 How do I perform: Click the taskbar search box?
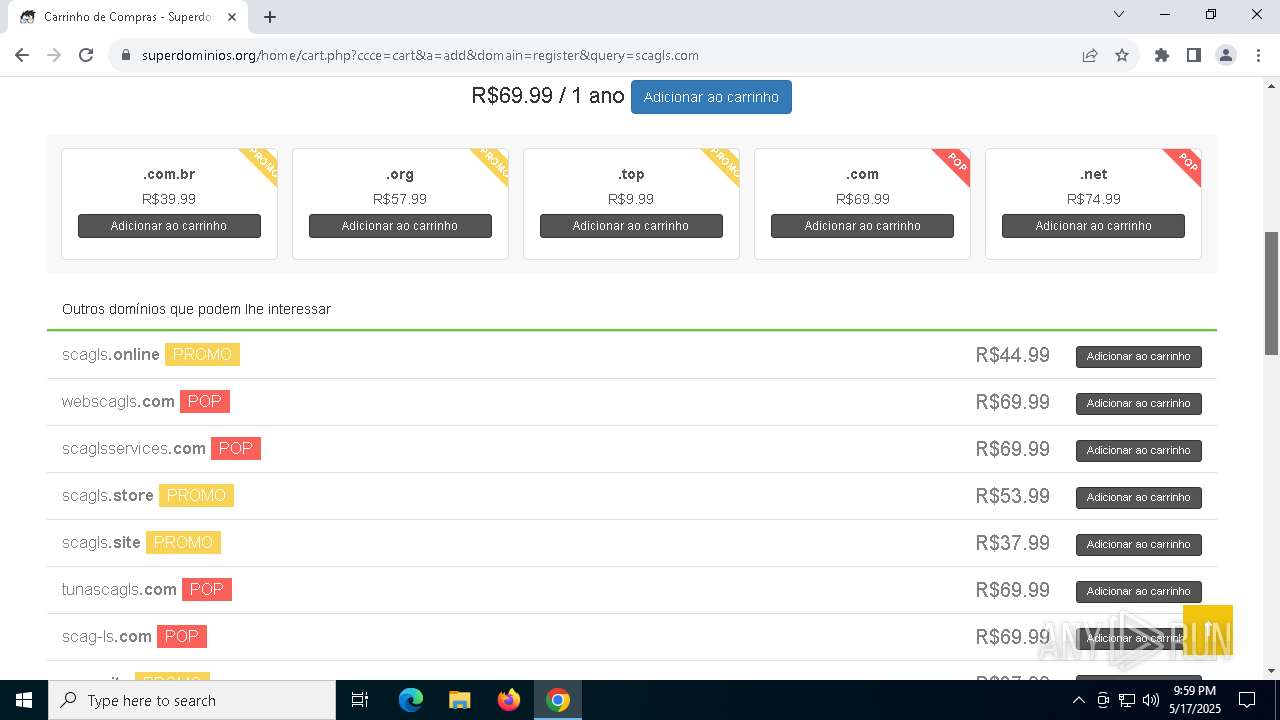click(x=192, y=700)
